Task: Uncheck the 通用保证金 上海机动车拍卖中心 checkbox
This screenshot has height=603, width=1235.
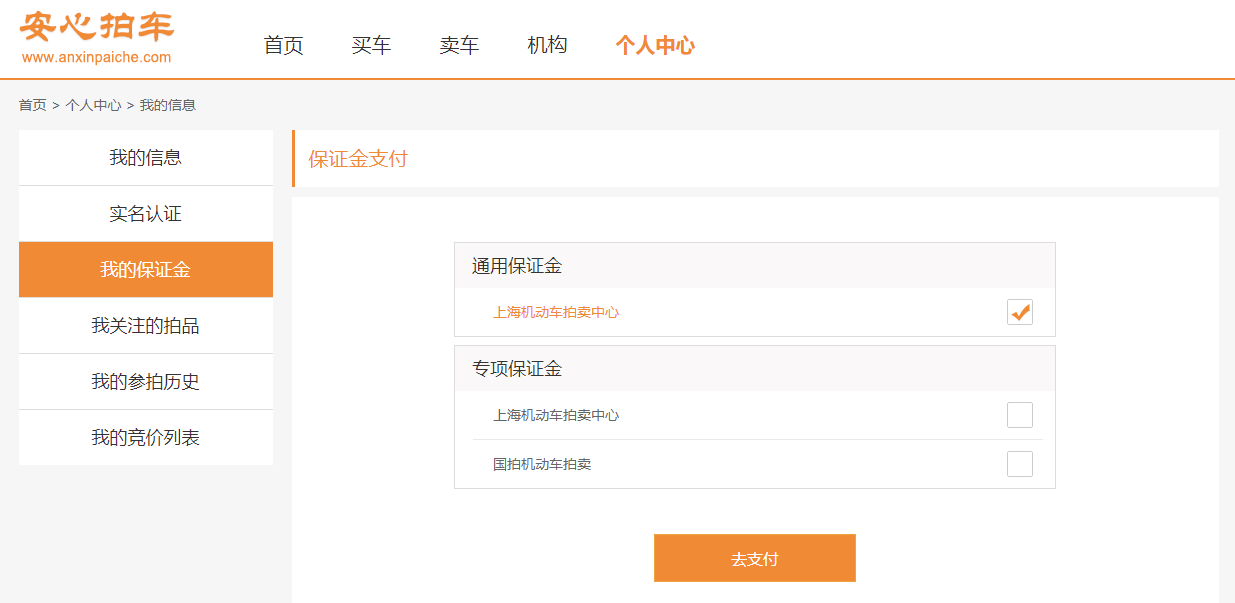Action: 1019,312
